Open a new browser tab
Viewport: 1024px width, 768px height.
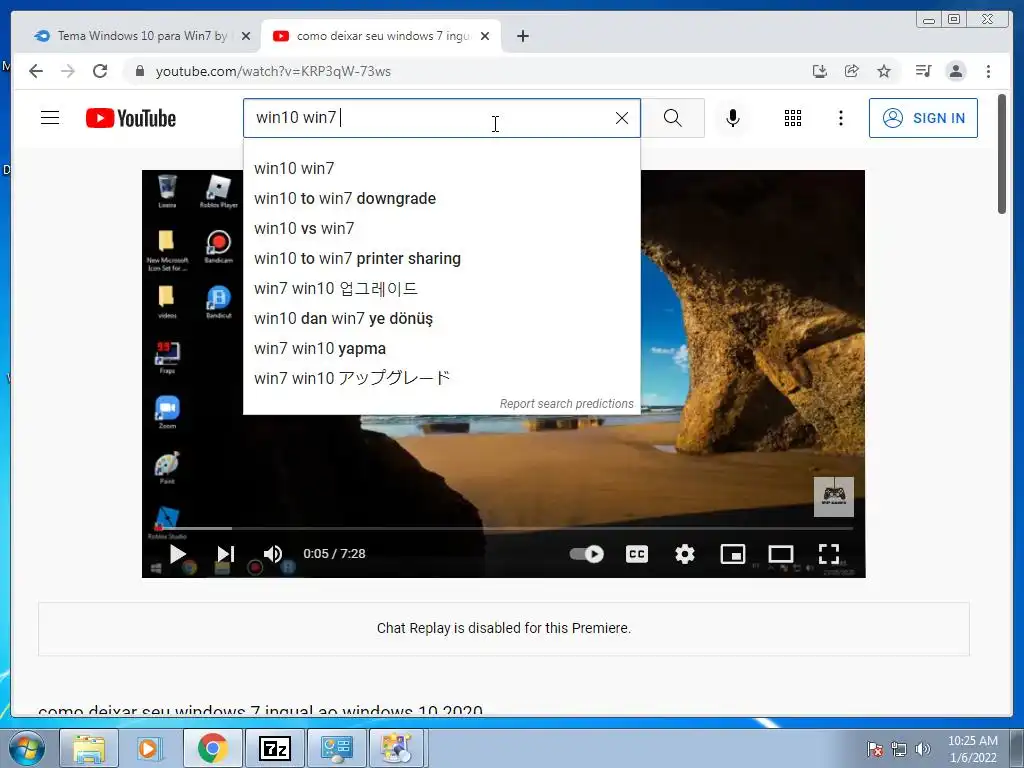tap(522, 36)
